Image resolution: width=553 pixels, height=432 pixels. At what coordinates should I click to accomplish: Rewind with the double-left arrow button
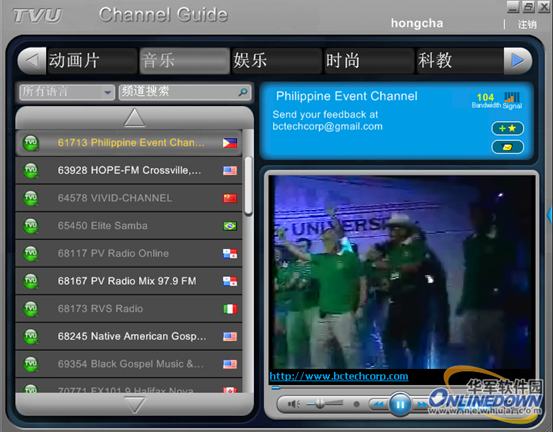click(x=378, y=404)
